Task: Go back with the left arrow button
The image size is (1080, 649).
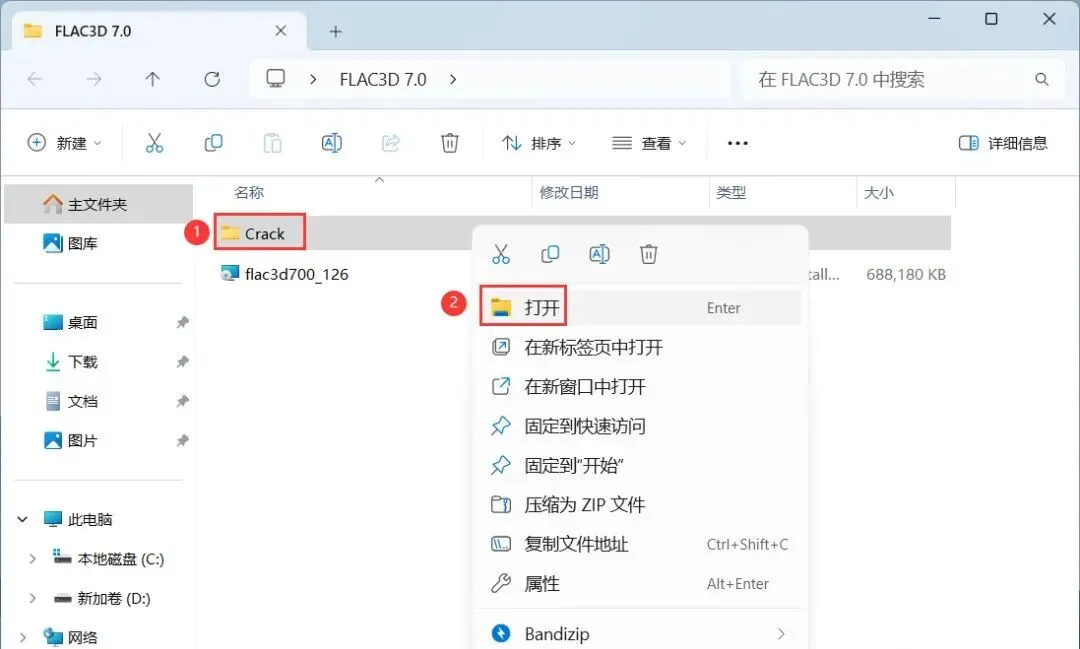Action: pos(35,79)
